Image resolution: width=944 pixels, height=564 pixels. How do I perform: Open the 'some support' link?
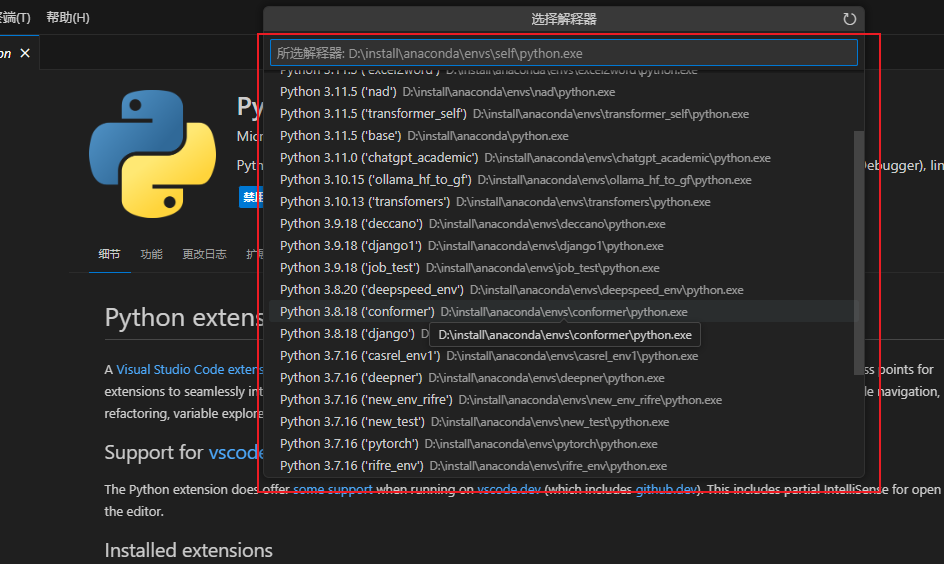(333, 489)
